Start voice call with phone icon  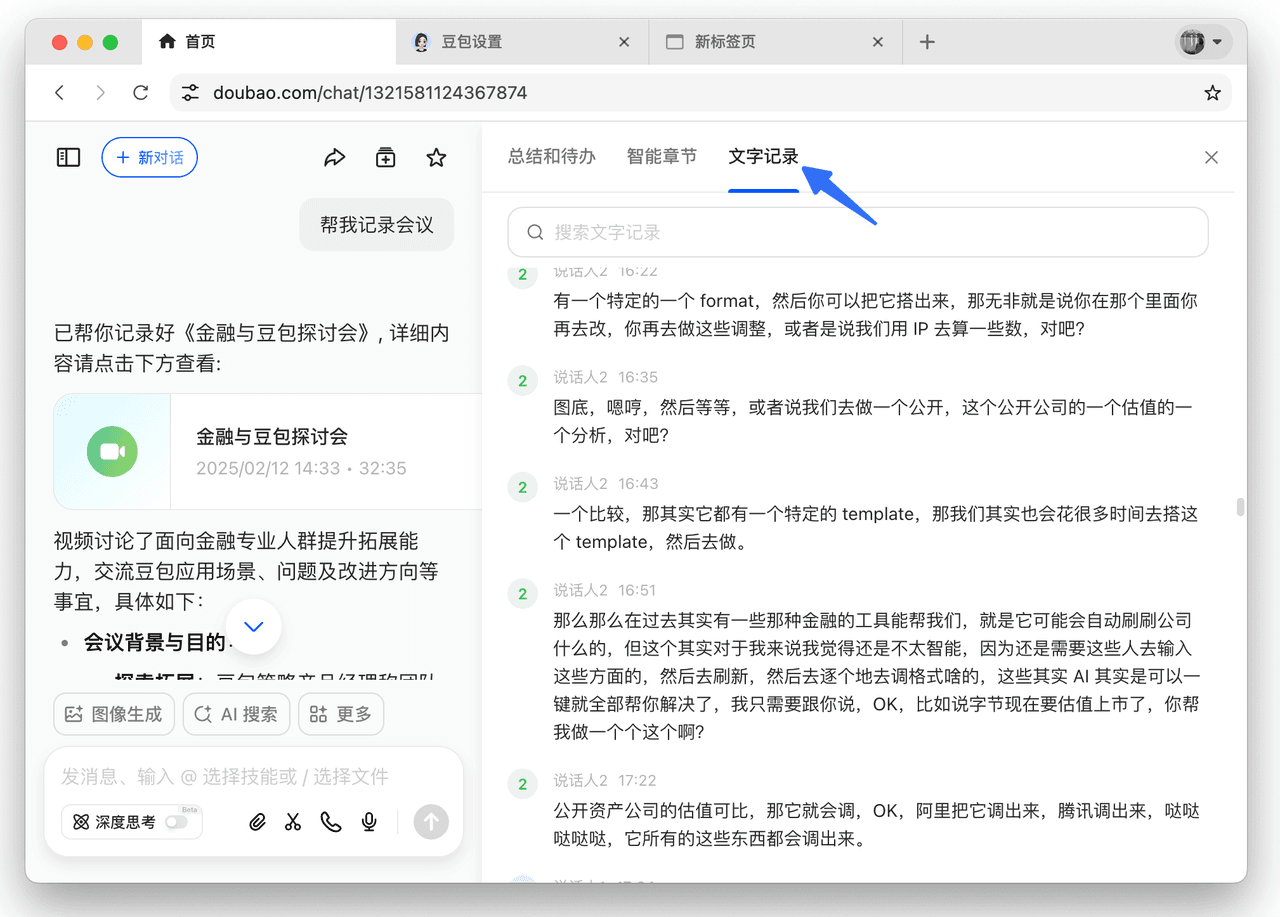point(331,822)
